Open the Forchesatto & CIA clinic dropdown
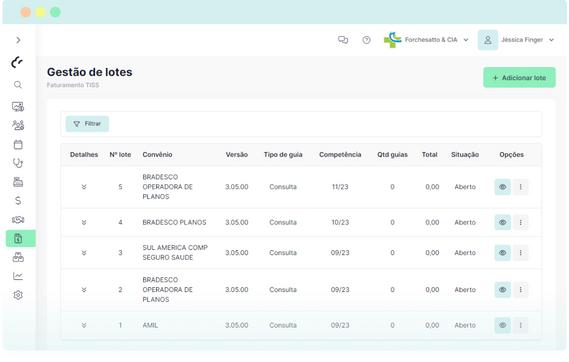The height and width of the screenshot is (362, 569). pyautogui.click(x=426, y=40)
